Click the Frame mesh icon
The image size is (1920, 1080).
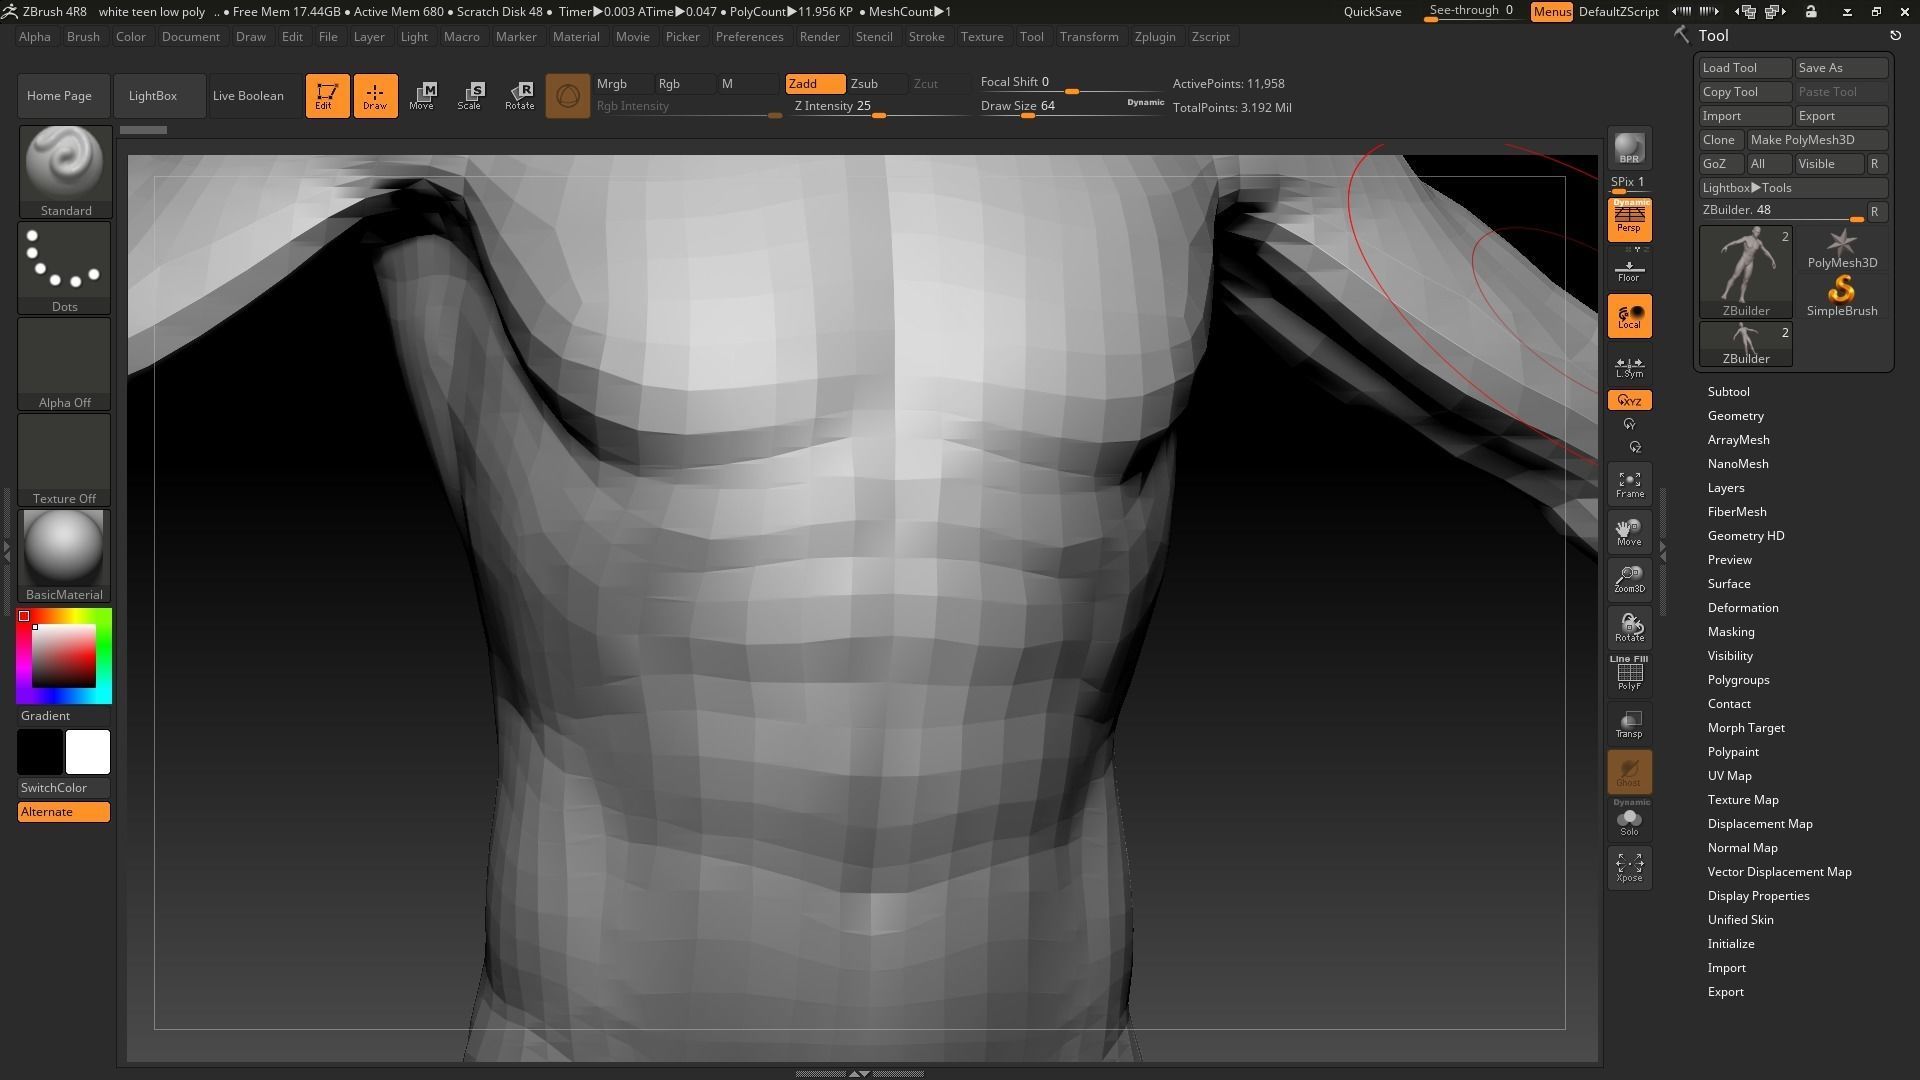1629,485
